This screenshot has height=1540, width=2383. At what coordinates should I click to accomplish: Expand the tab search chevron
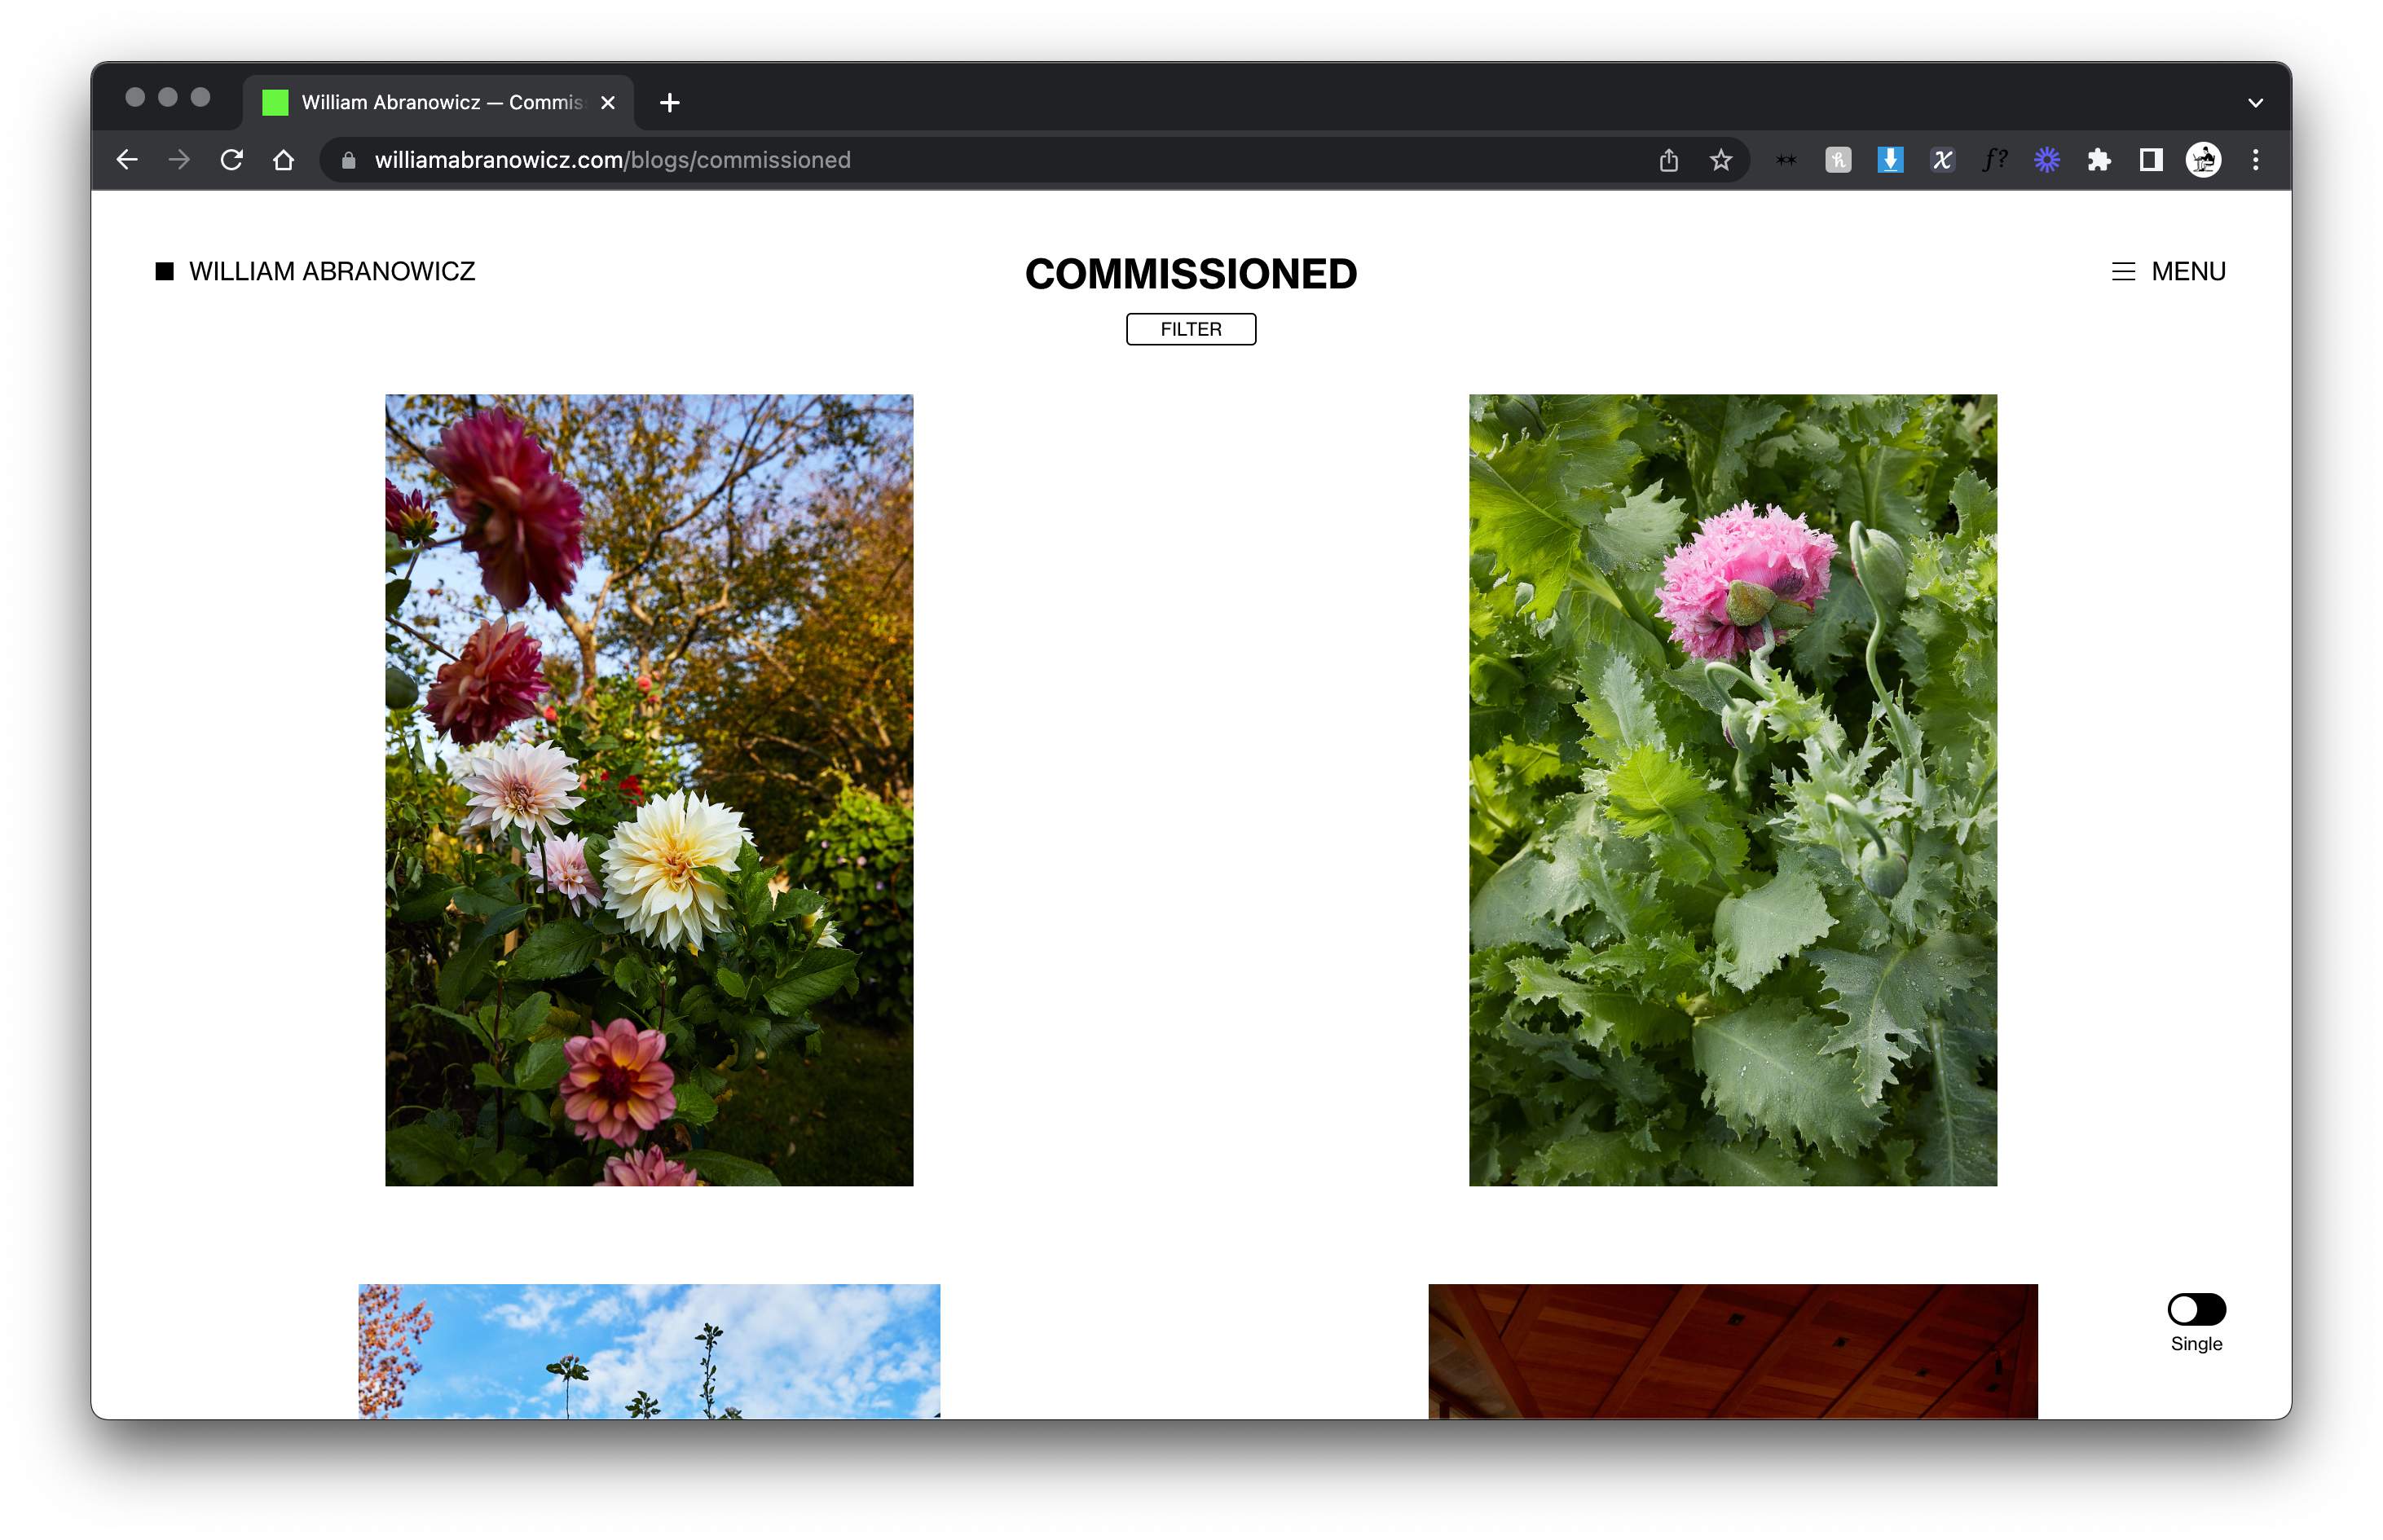(2255, 103)
